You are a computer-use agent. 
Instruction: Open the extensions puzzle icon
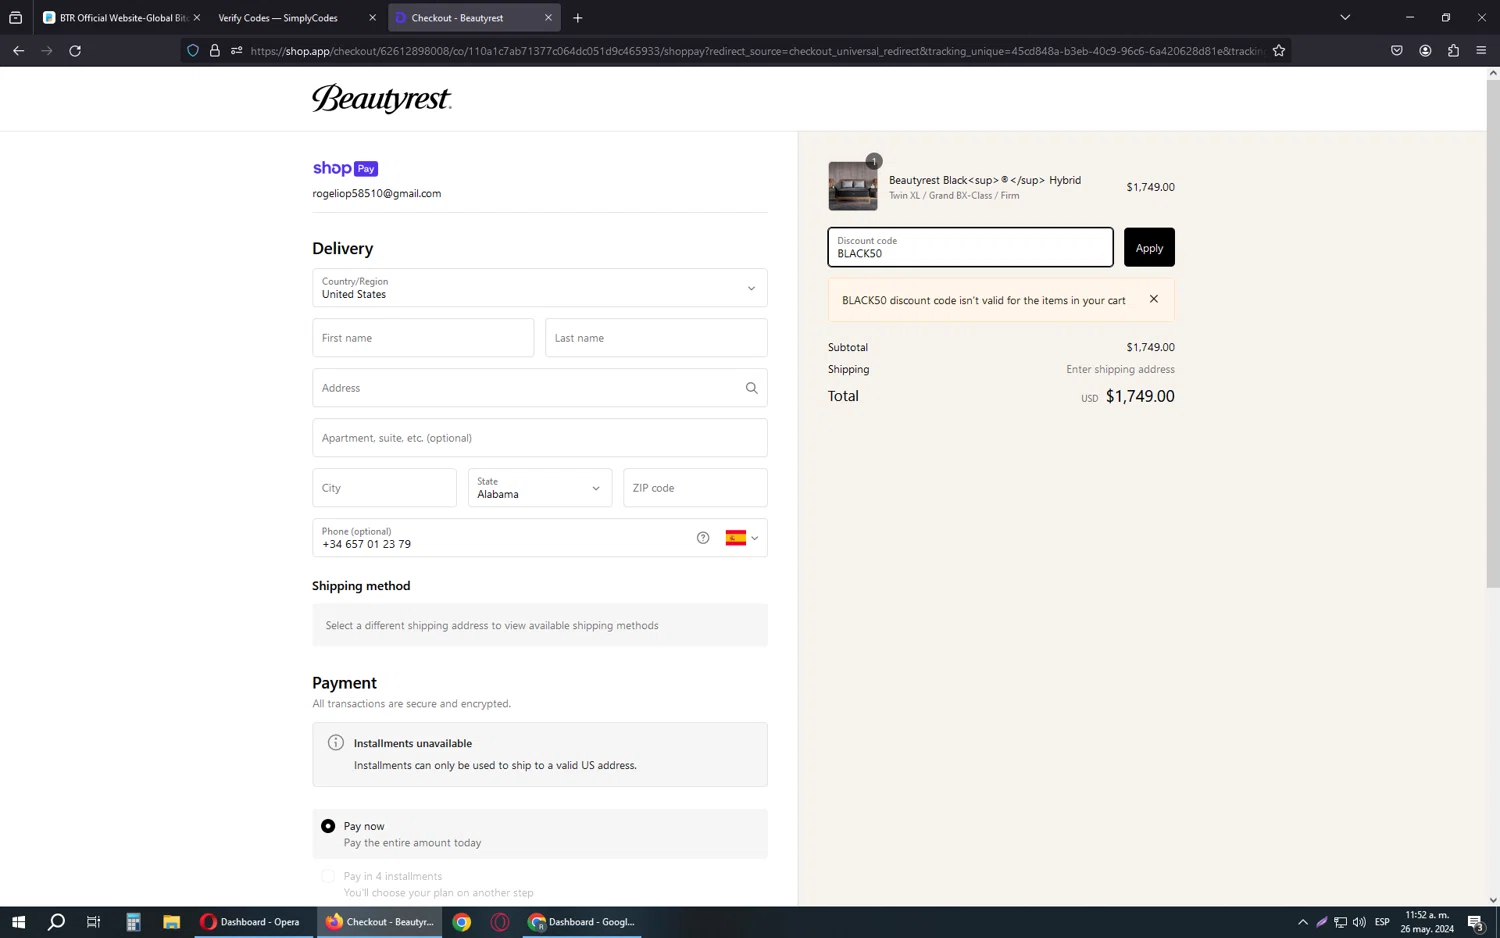point(1453,50)
